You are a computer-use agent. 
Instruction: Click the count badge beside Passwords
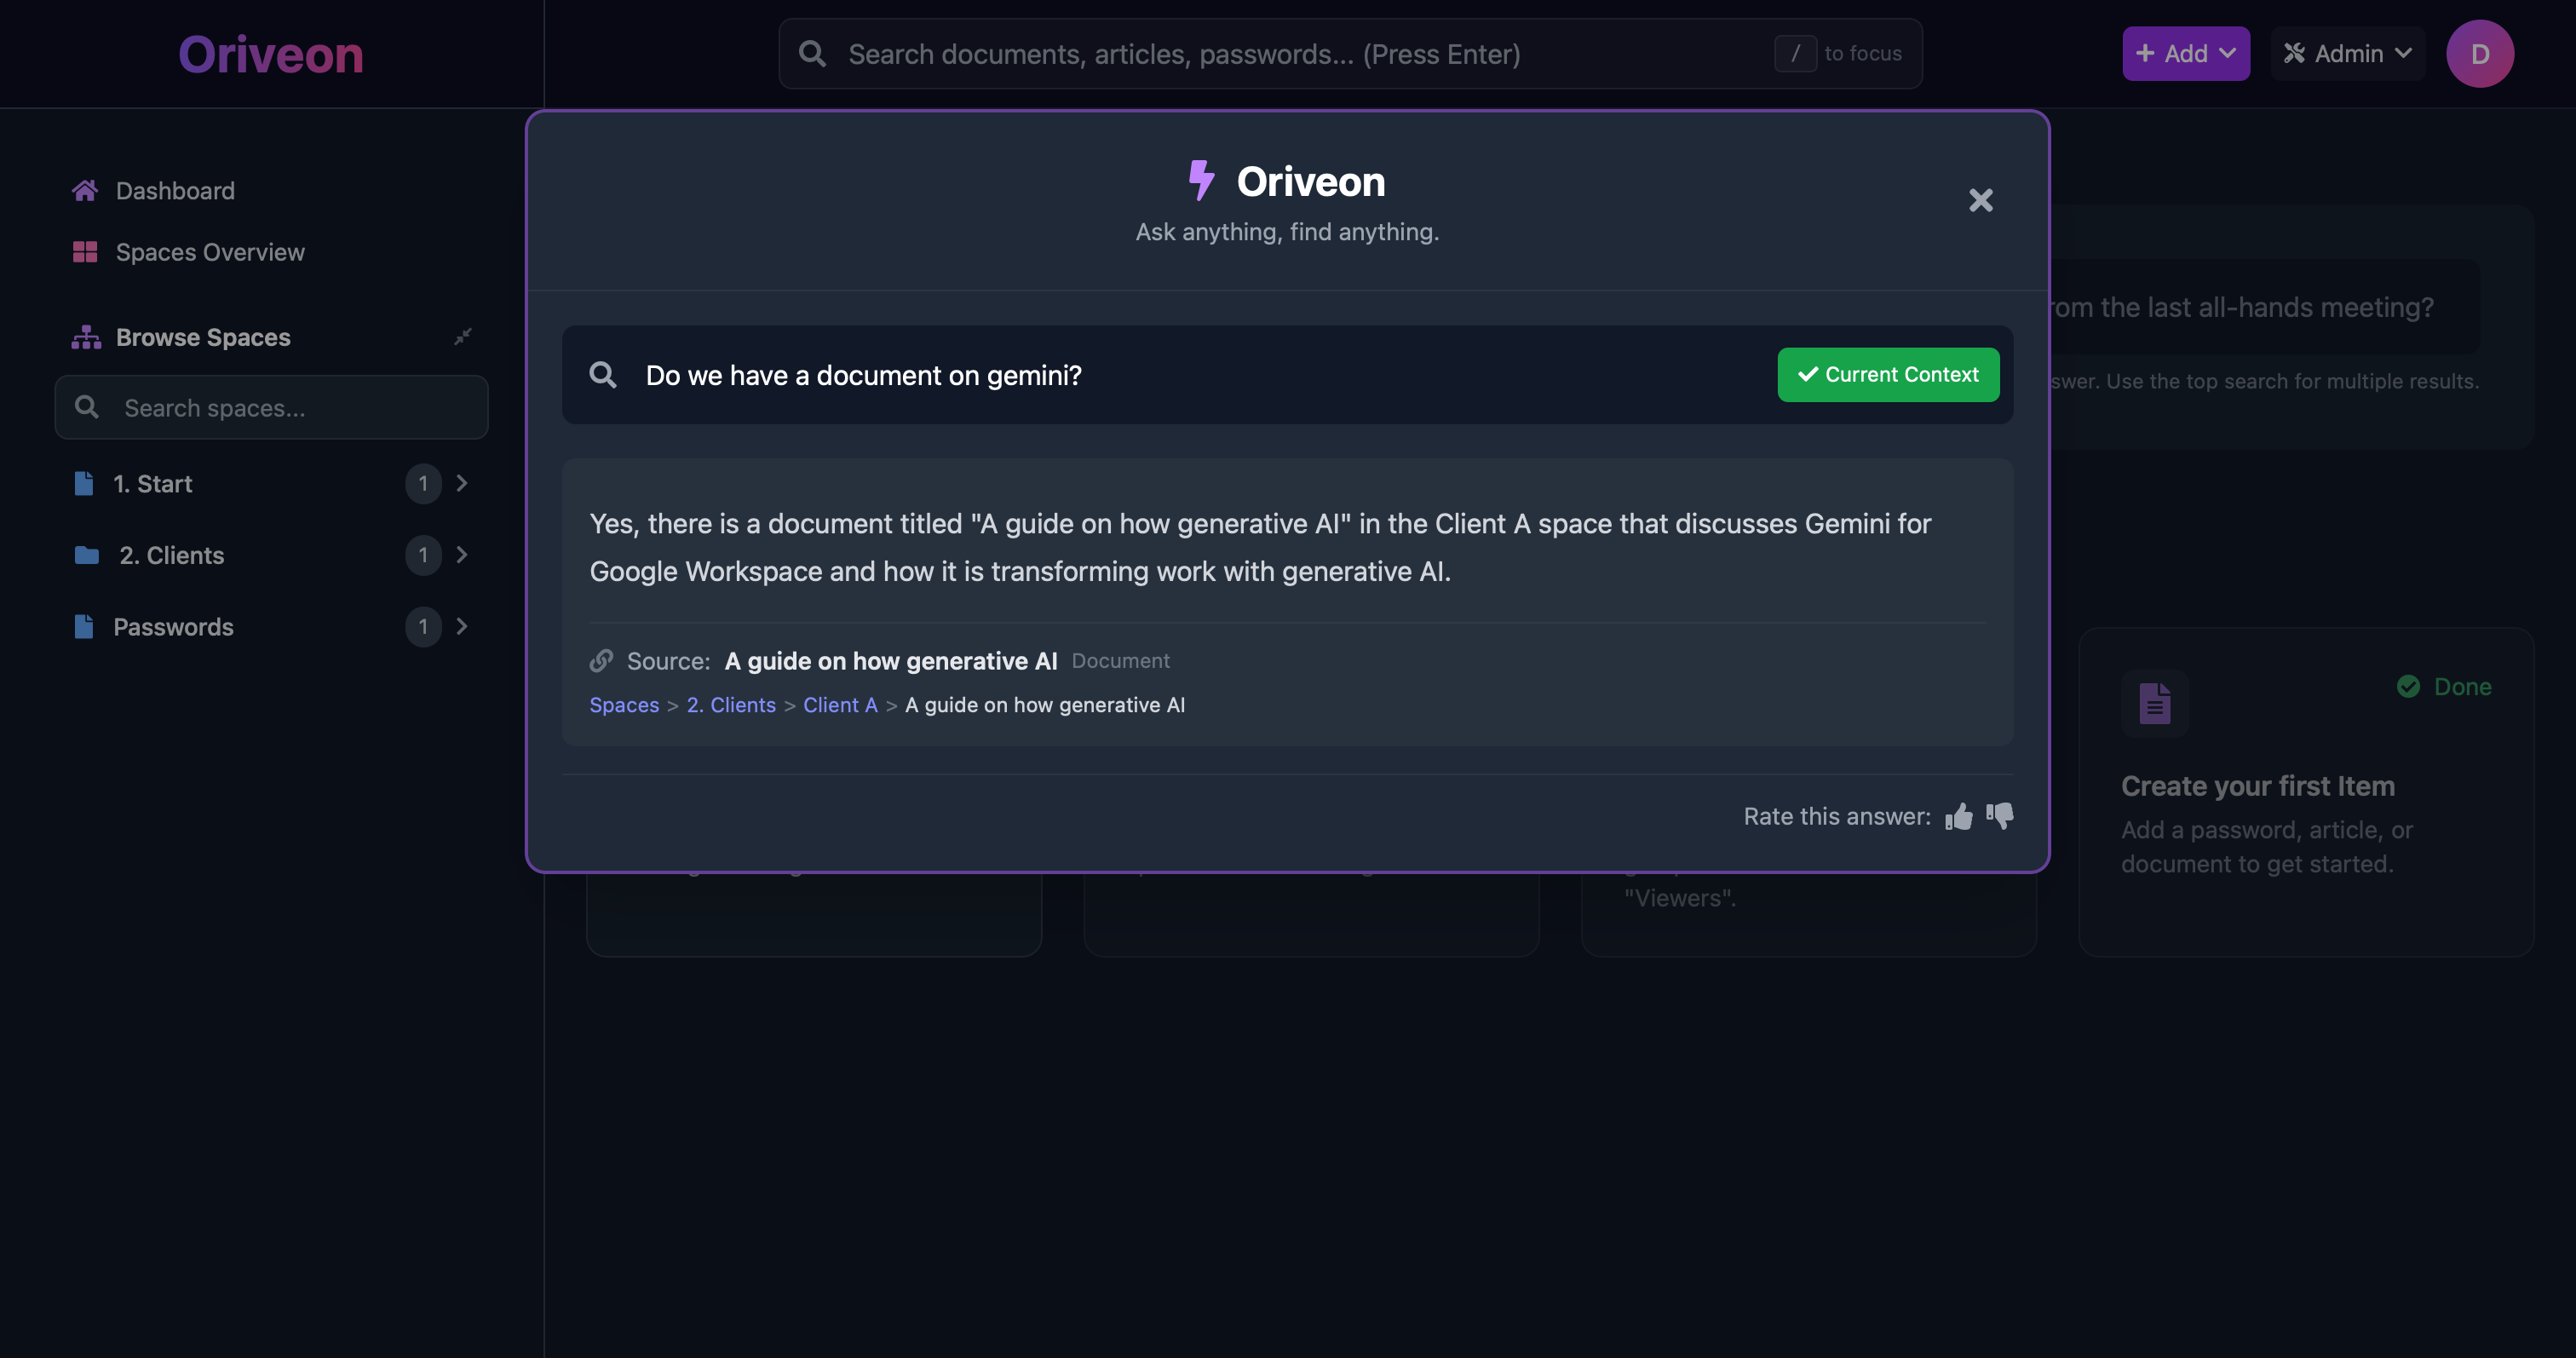423,627
